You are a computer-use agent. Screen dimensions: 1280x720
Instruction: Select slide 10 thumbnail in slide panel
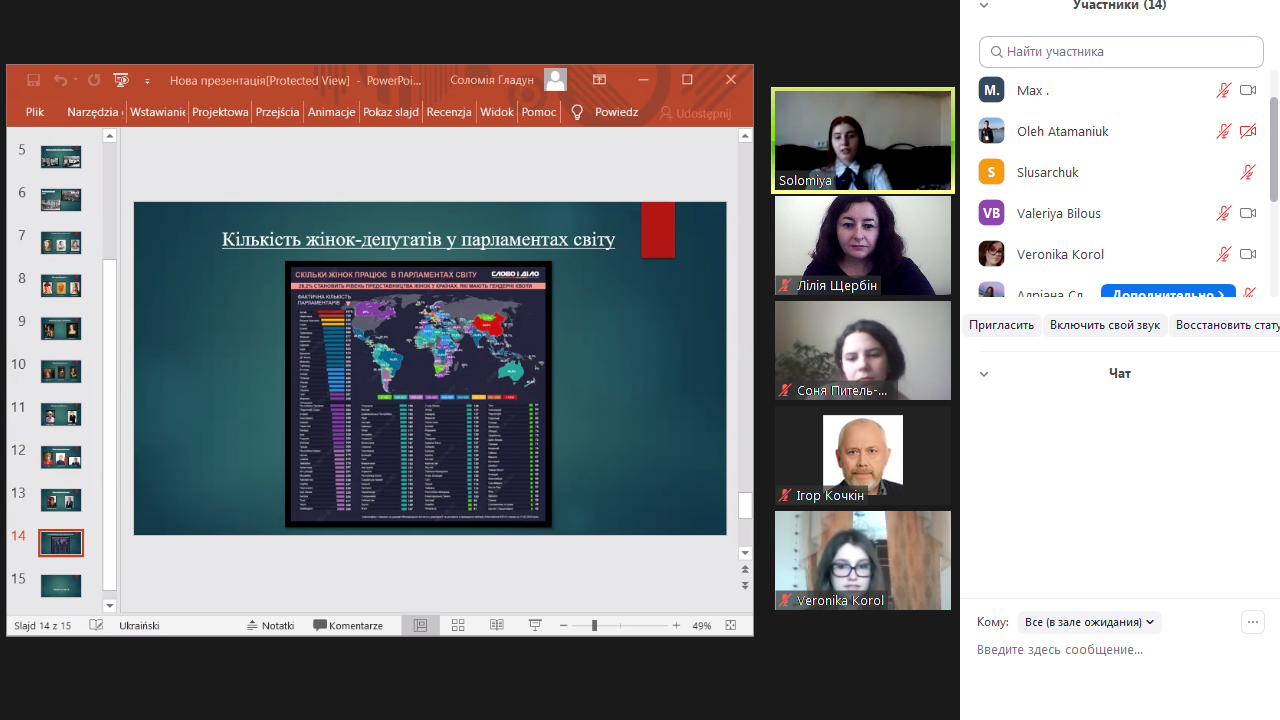pyautogui.click(x=61, y=372)
